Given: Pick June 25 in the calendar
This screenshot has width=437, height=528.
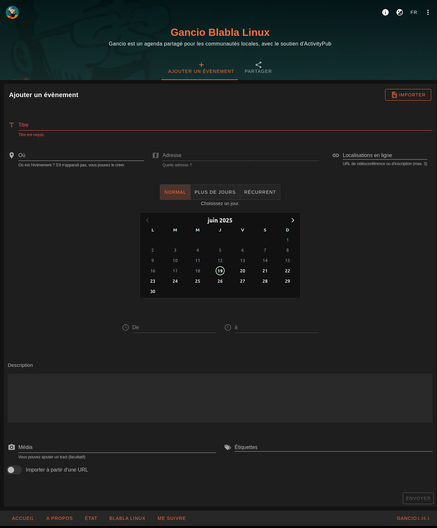Looking at the screenshot, I should click(x=198, y=281).
